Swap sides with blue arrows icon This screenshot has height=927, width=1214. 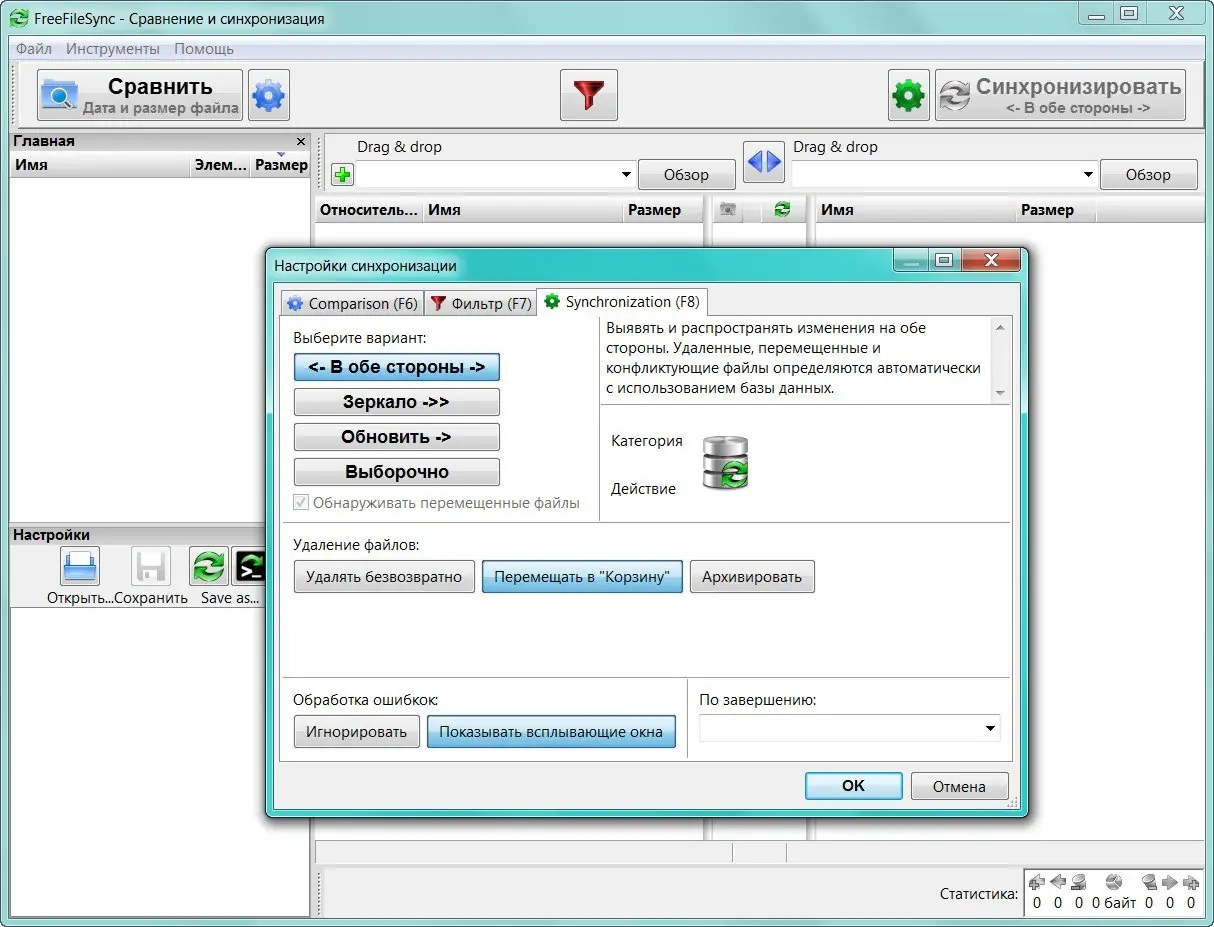click(764, 162)
